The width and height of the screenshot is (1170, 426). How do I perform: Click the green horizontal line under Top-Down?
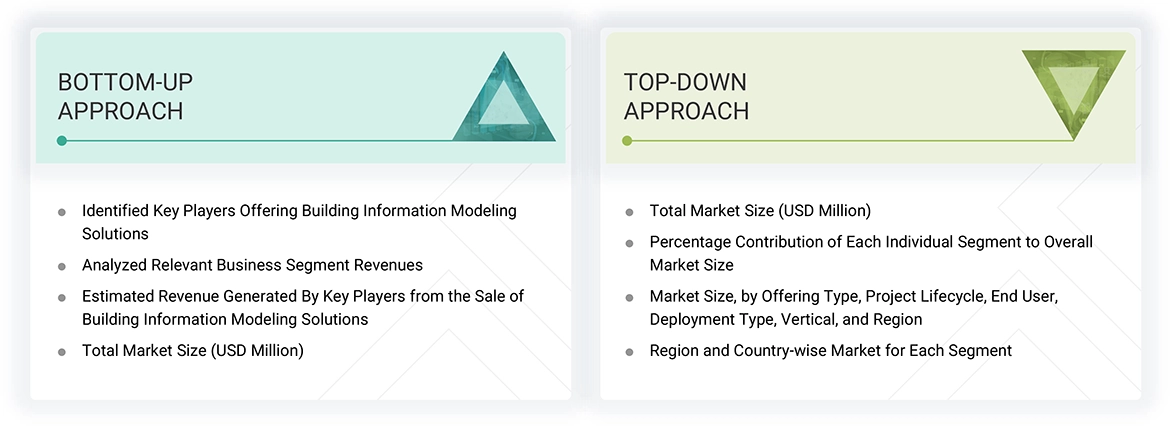tap(850, 141)
